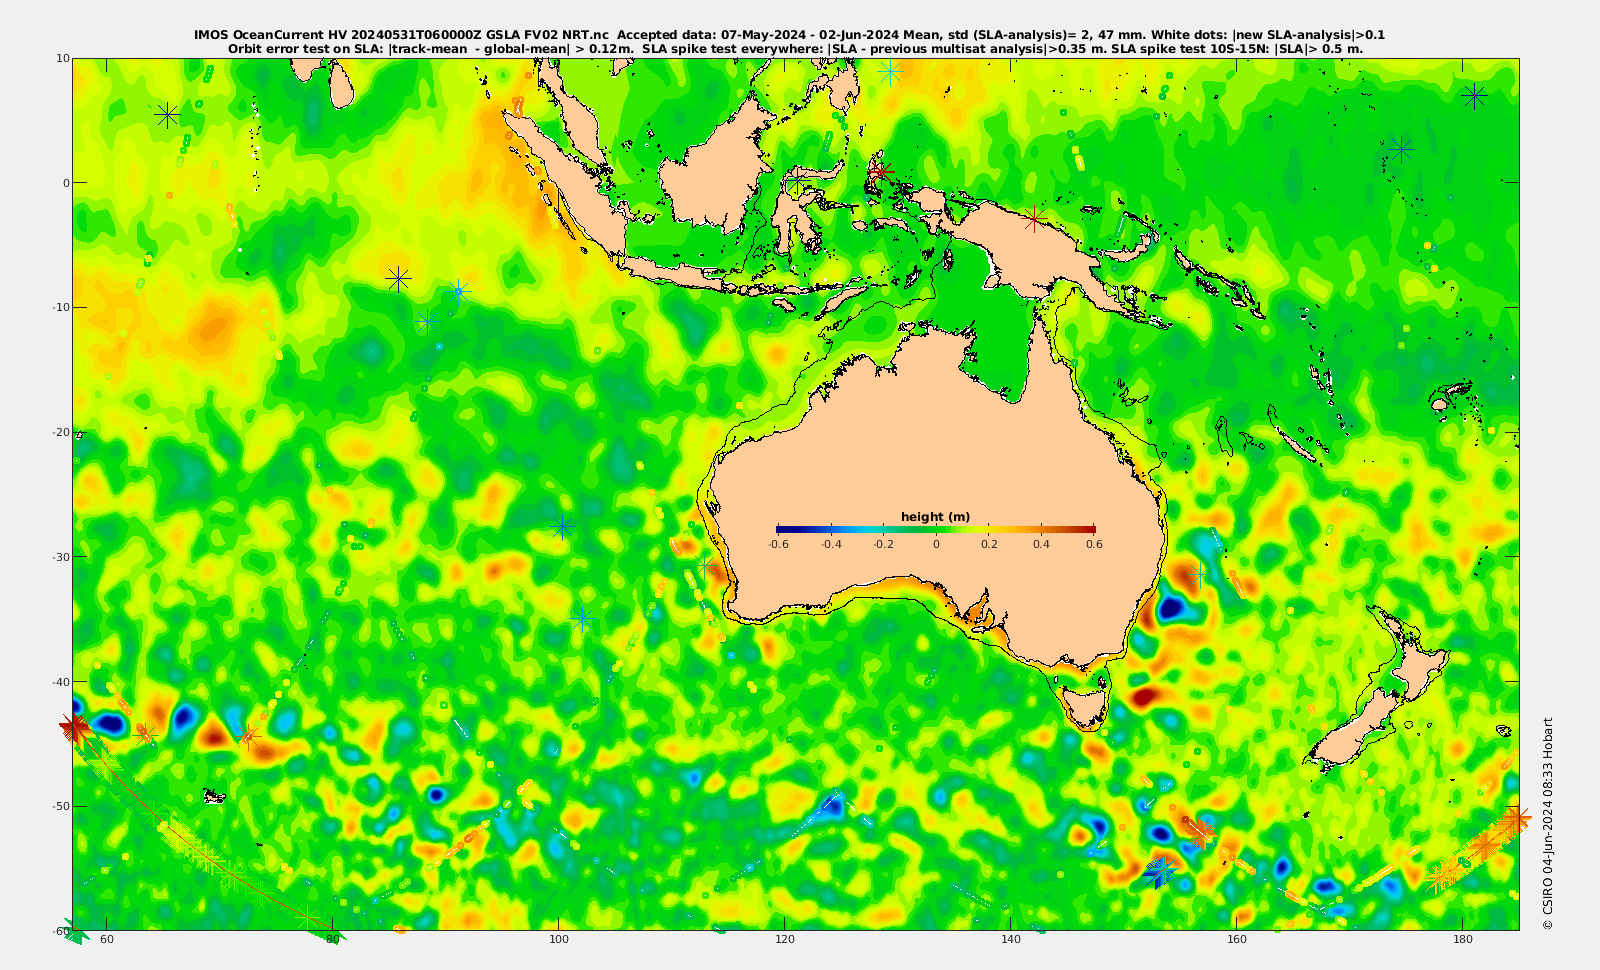The image size is (1600, 970).
Task: Click the latitude axis label -40
Action: click(x=61, y=681)
